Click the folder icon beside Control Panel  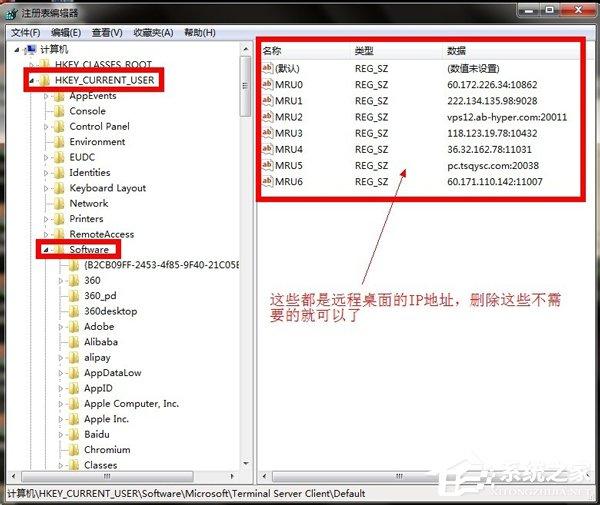pyautogui.click(x=60, y=127)
